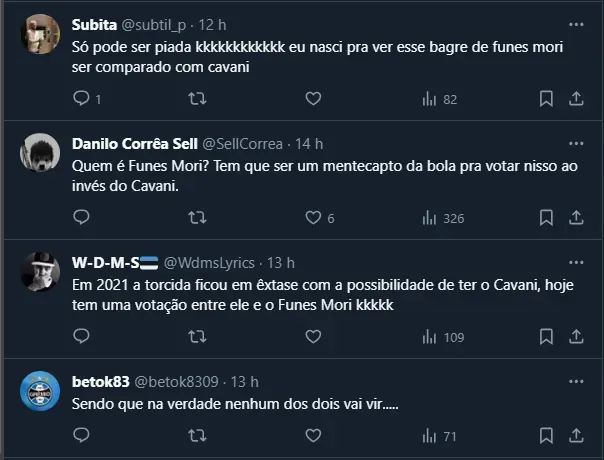Screen dimensions: 604x460
Task: Share Danilo Corrêa Sell's tweet
Action: 576,218
